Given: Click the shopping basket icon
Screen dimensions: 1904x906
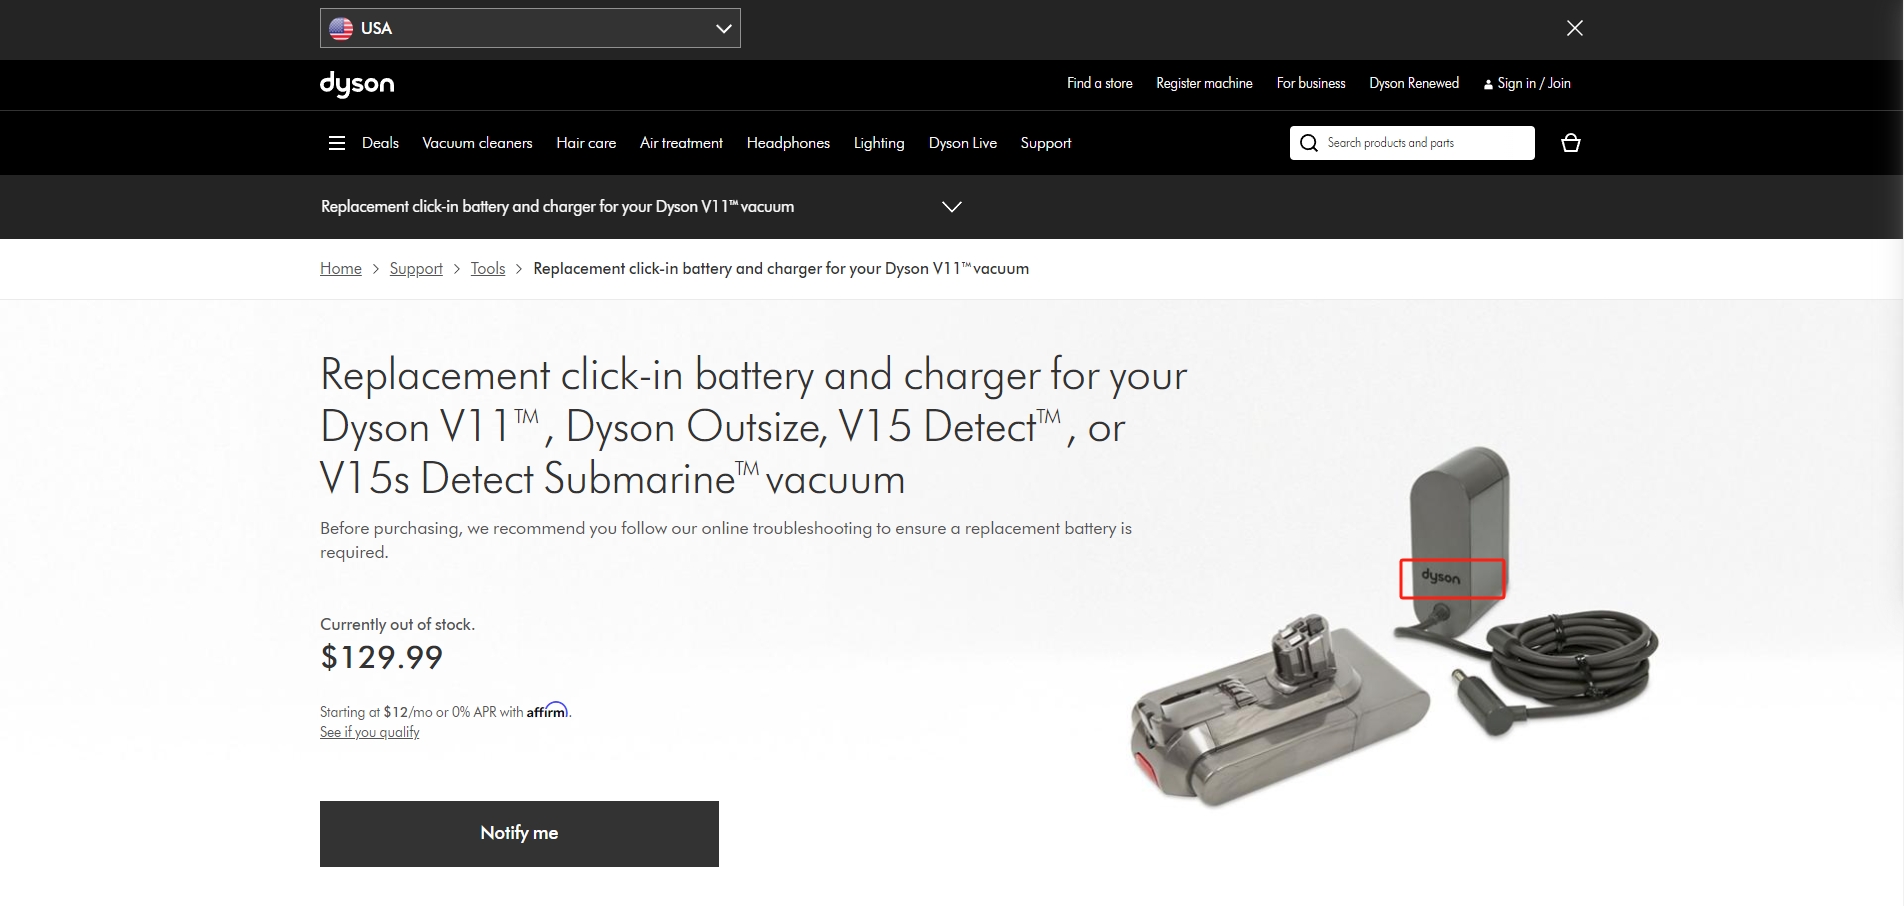Looking at the screenshot, I should 1570,143.
